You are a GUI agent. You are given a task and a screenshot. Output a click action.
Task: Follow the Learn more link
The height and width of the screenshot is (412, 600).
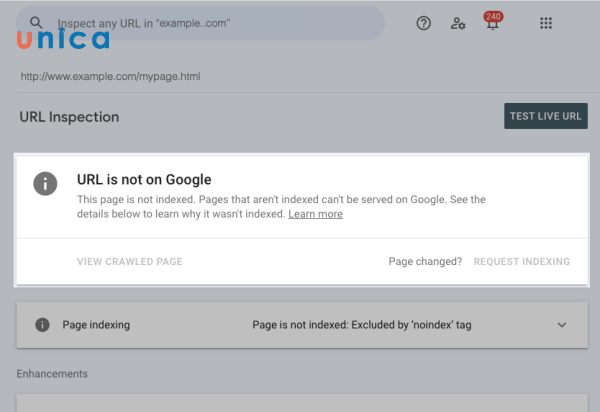[315, 214]
